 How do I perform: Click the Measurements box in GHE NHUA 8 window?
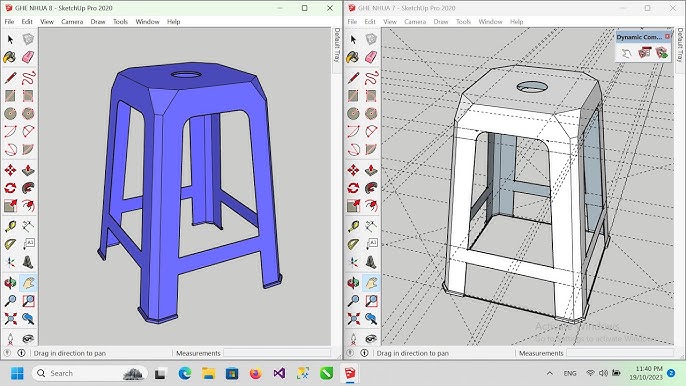tap(277, 353)
